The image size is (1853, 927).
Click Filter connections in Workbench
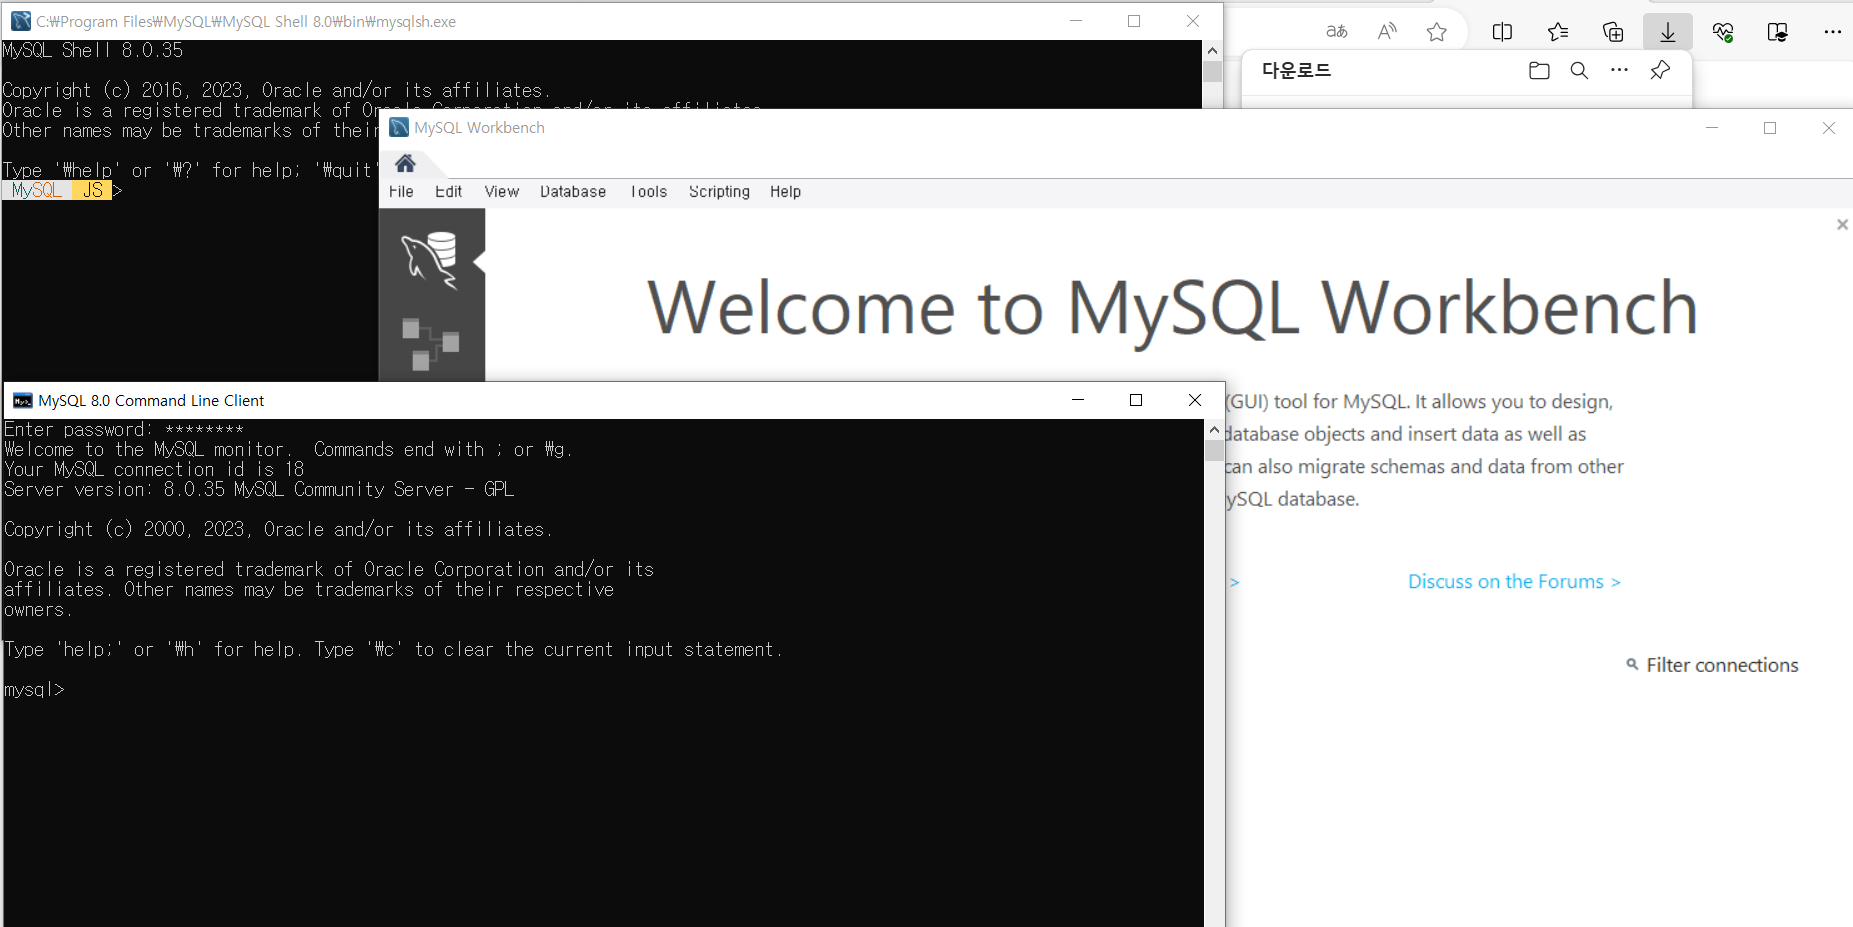tap(1721, 664)
